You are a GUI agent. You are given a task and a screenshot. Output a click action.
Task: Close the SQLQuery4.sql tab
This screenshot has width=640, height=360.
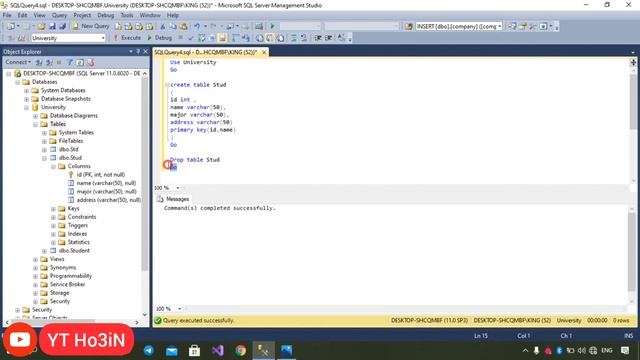point(264,52)
